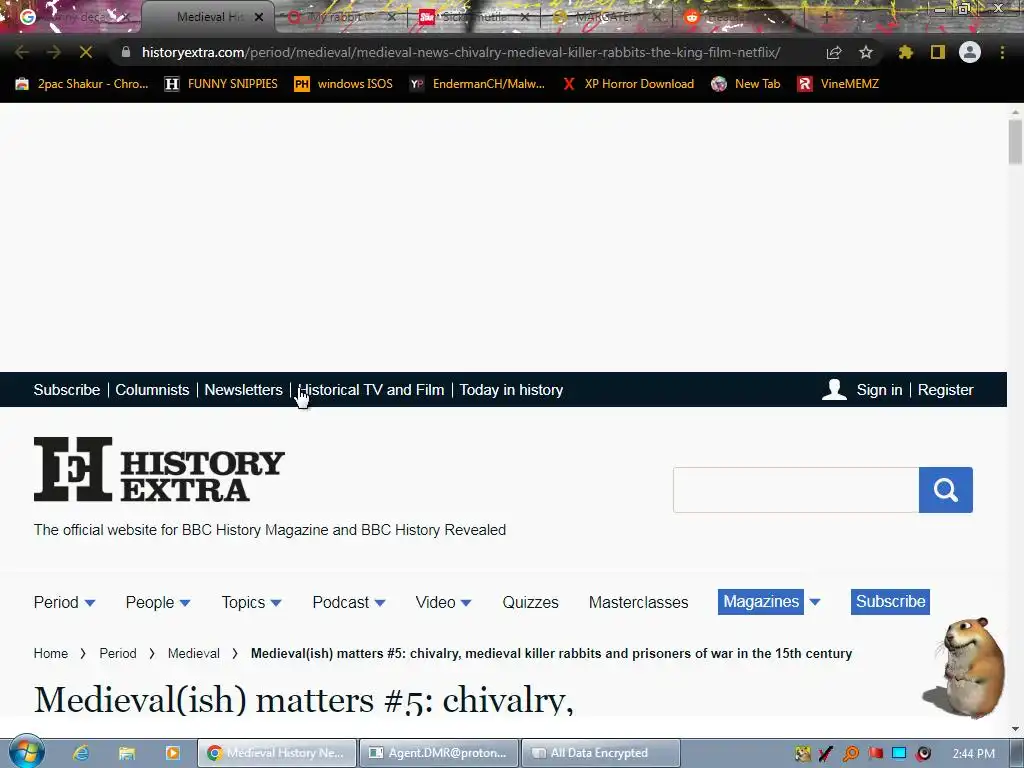Open the Chrome profile avatar
Viewport: 1024px width, 768px height.
[x=970, y=52]
